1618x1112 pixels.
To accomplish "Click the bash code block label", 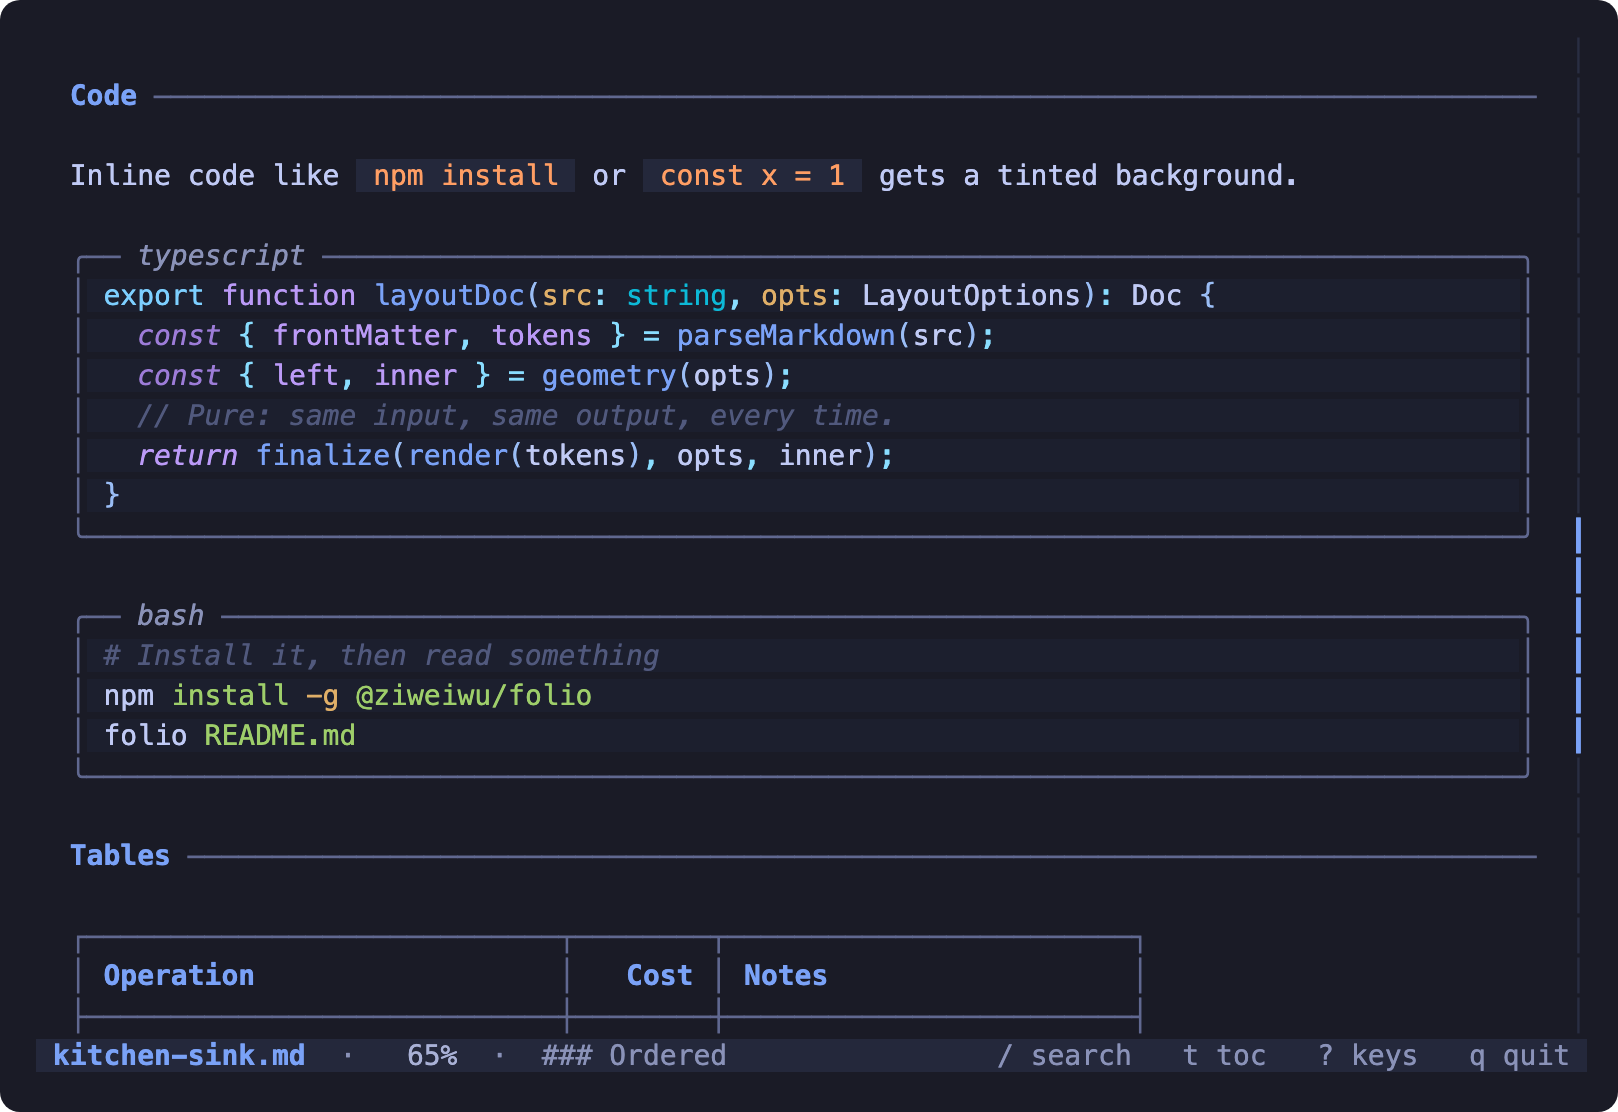I will coord(170,616).
